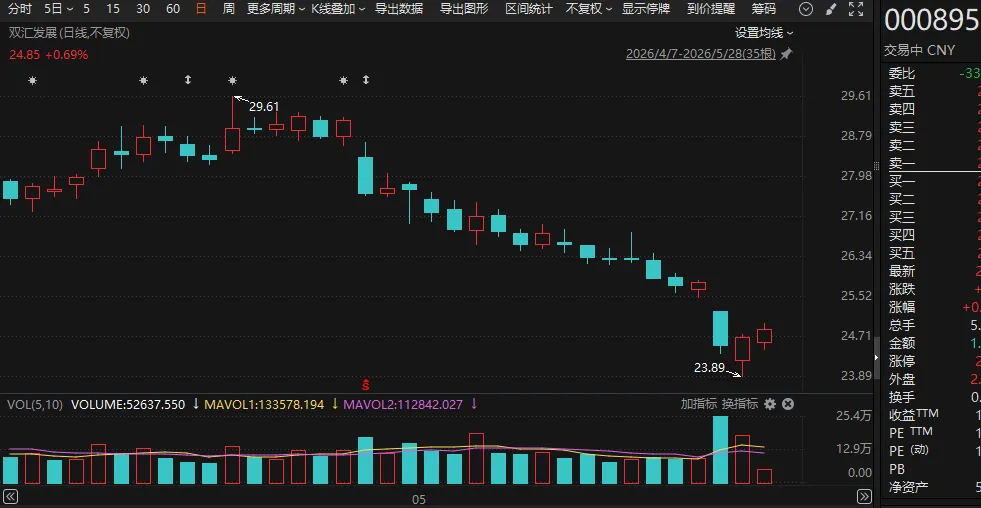The width and height of the screenshot is (981, 508).
Task: Expand 设置均线 moving average settings
Action: click(764, 33)
